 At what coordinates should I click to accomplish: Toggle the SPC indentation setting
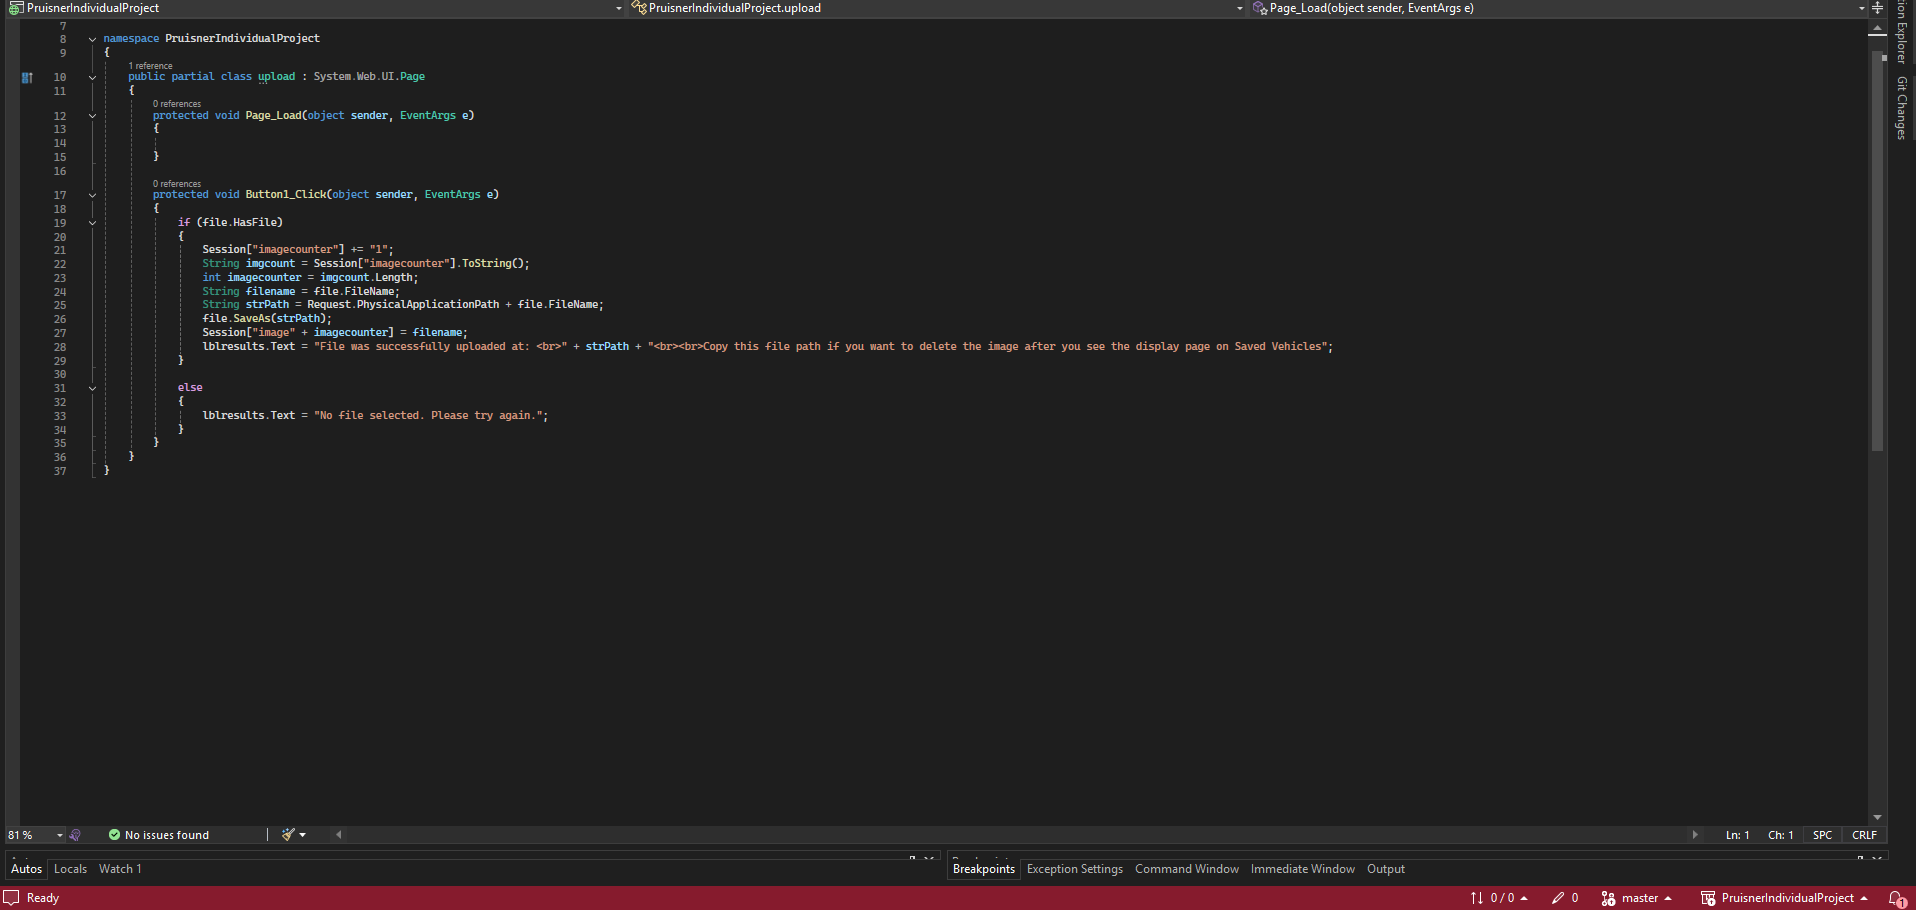1822,835
